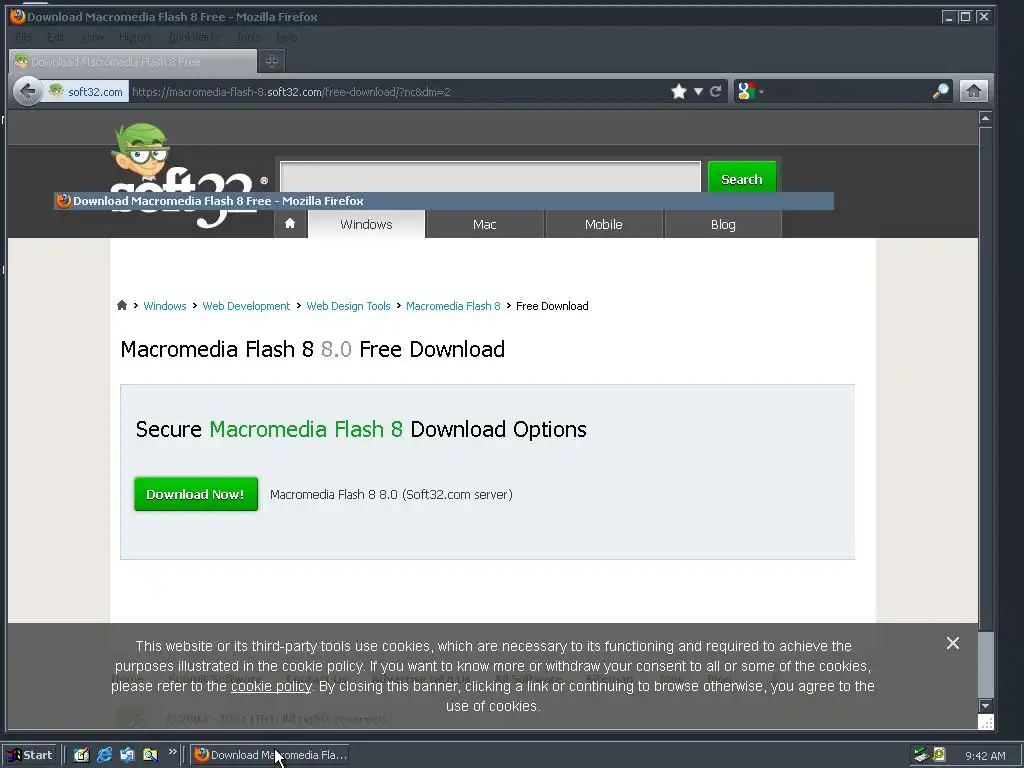The image size is (1024, 768).
Task: Launch Internet Explorer from quick launch
Action: 104,755
